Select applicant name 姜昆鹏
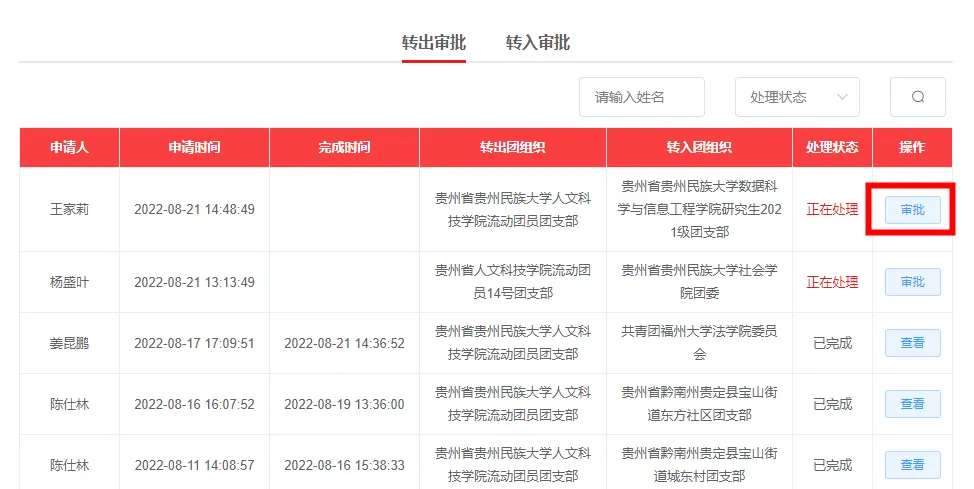 pyautogui.click(x=70, y=343)
